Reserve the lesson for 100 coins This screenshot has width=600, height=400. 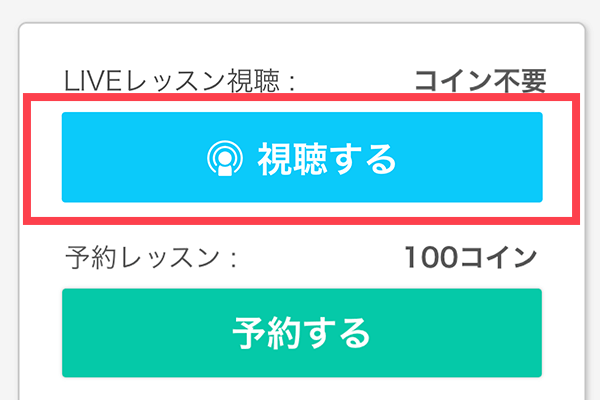[302, 333]
